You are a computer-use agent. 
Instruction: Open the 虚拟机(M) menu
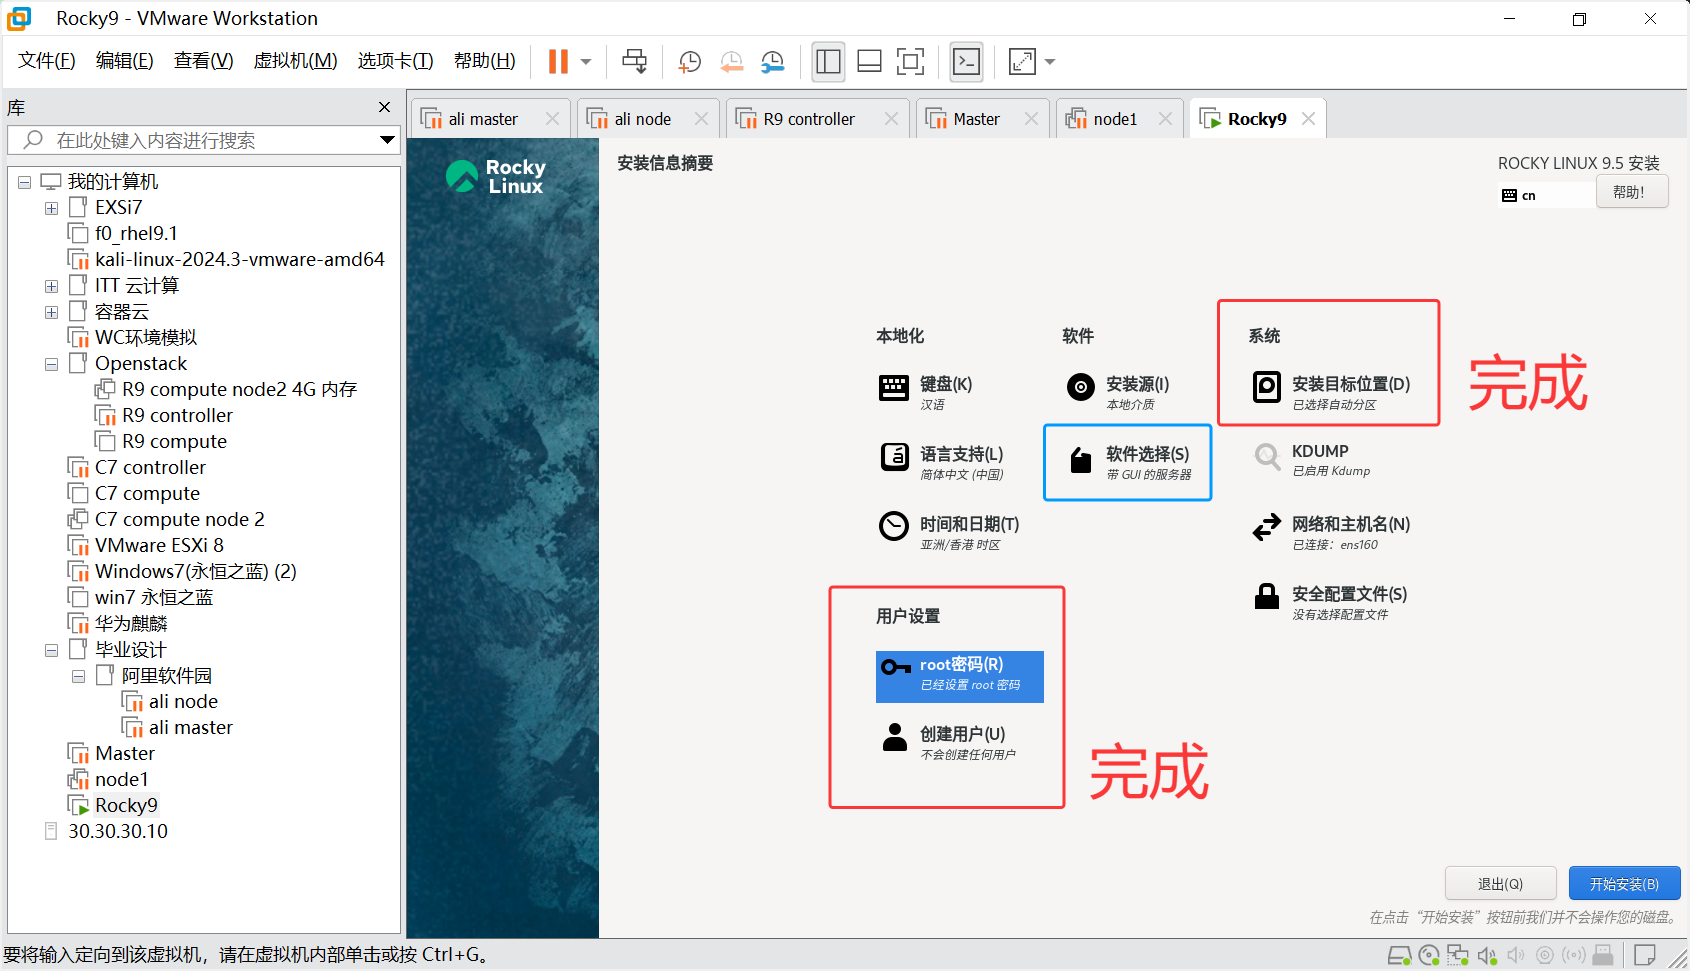295,60
